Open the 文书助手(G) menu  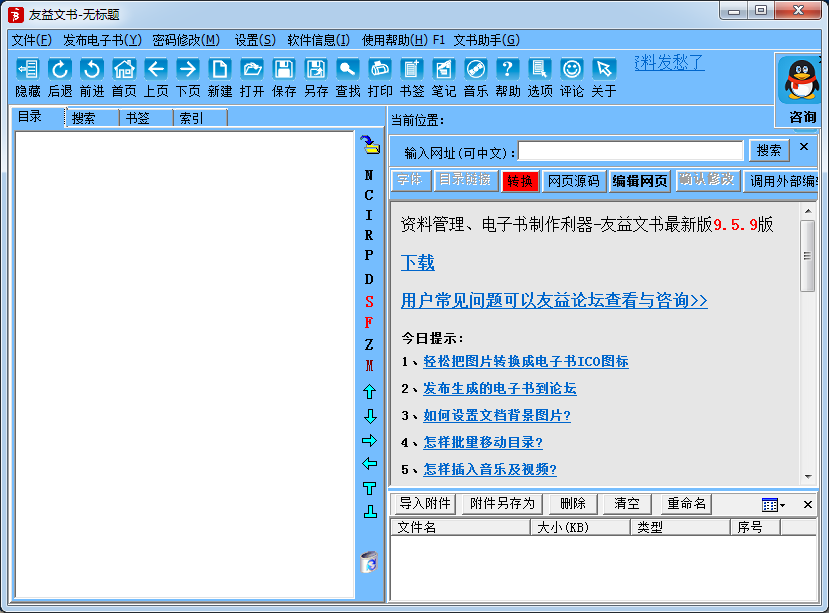[486, 40]
